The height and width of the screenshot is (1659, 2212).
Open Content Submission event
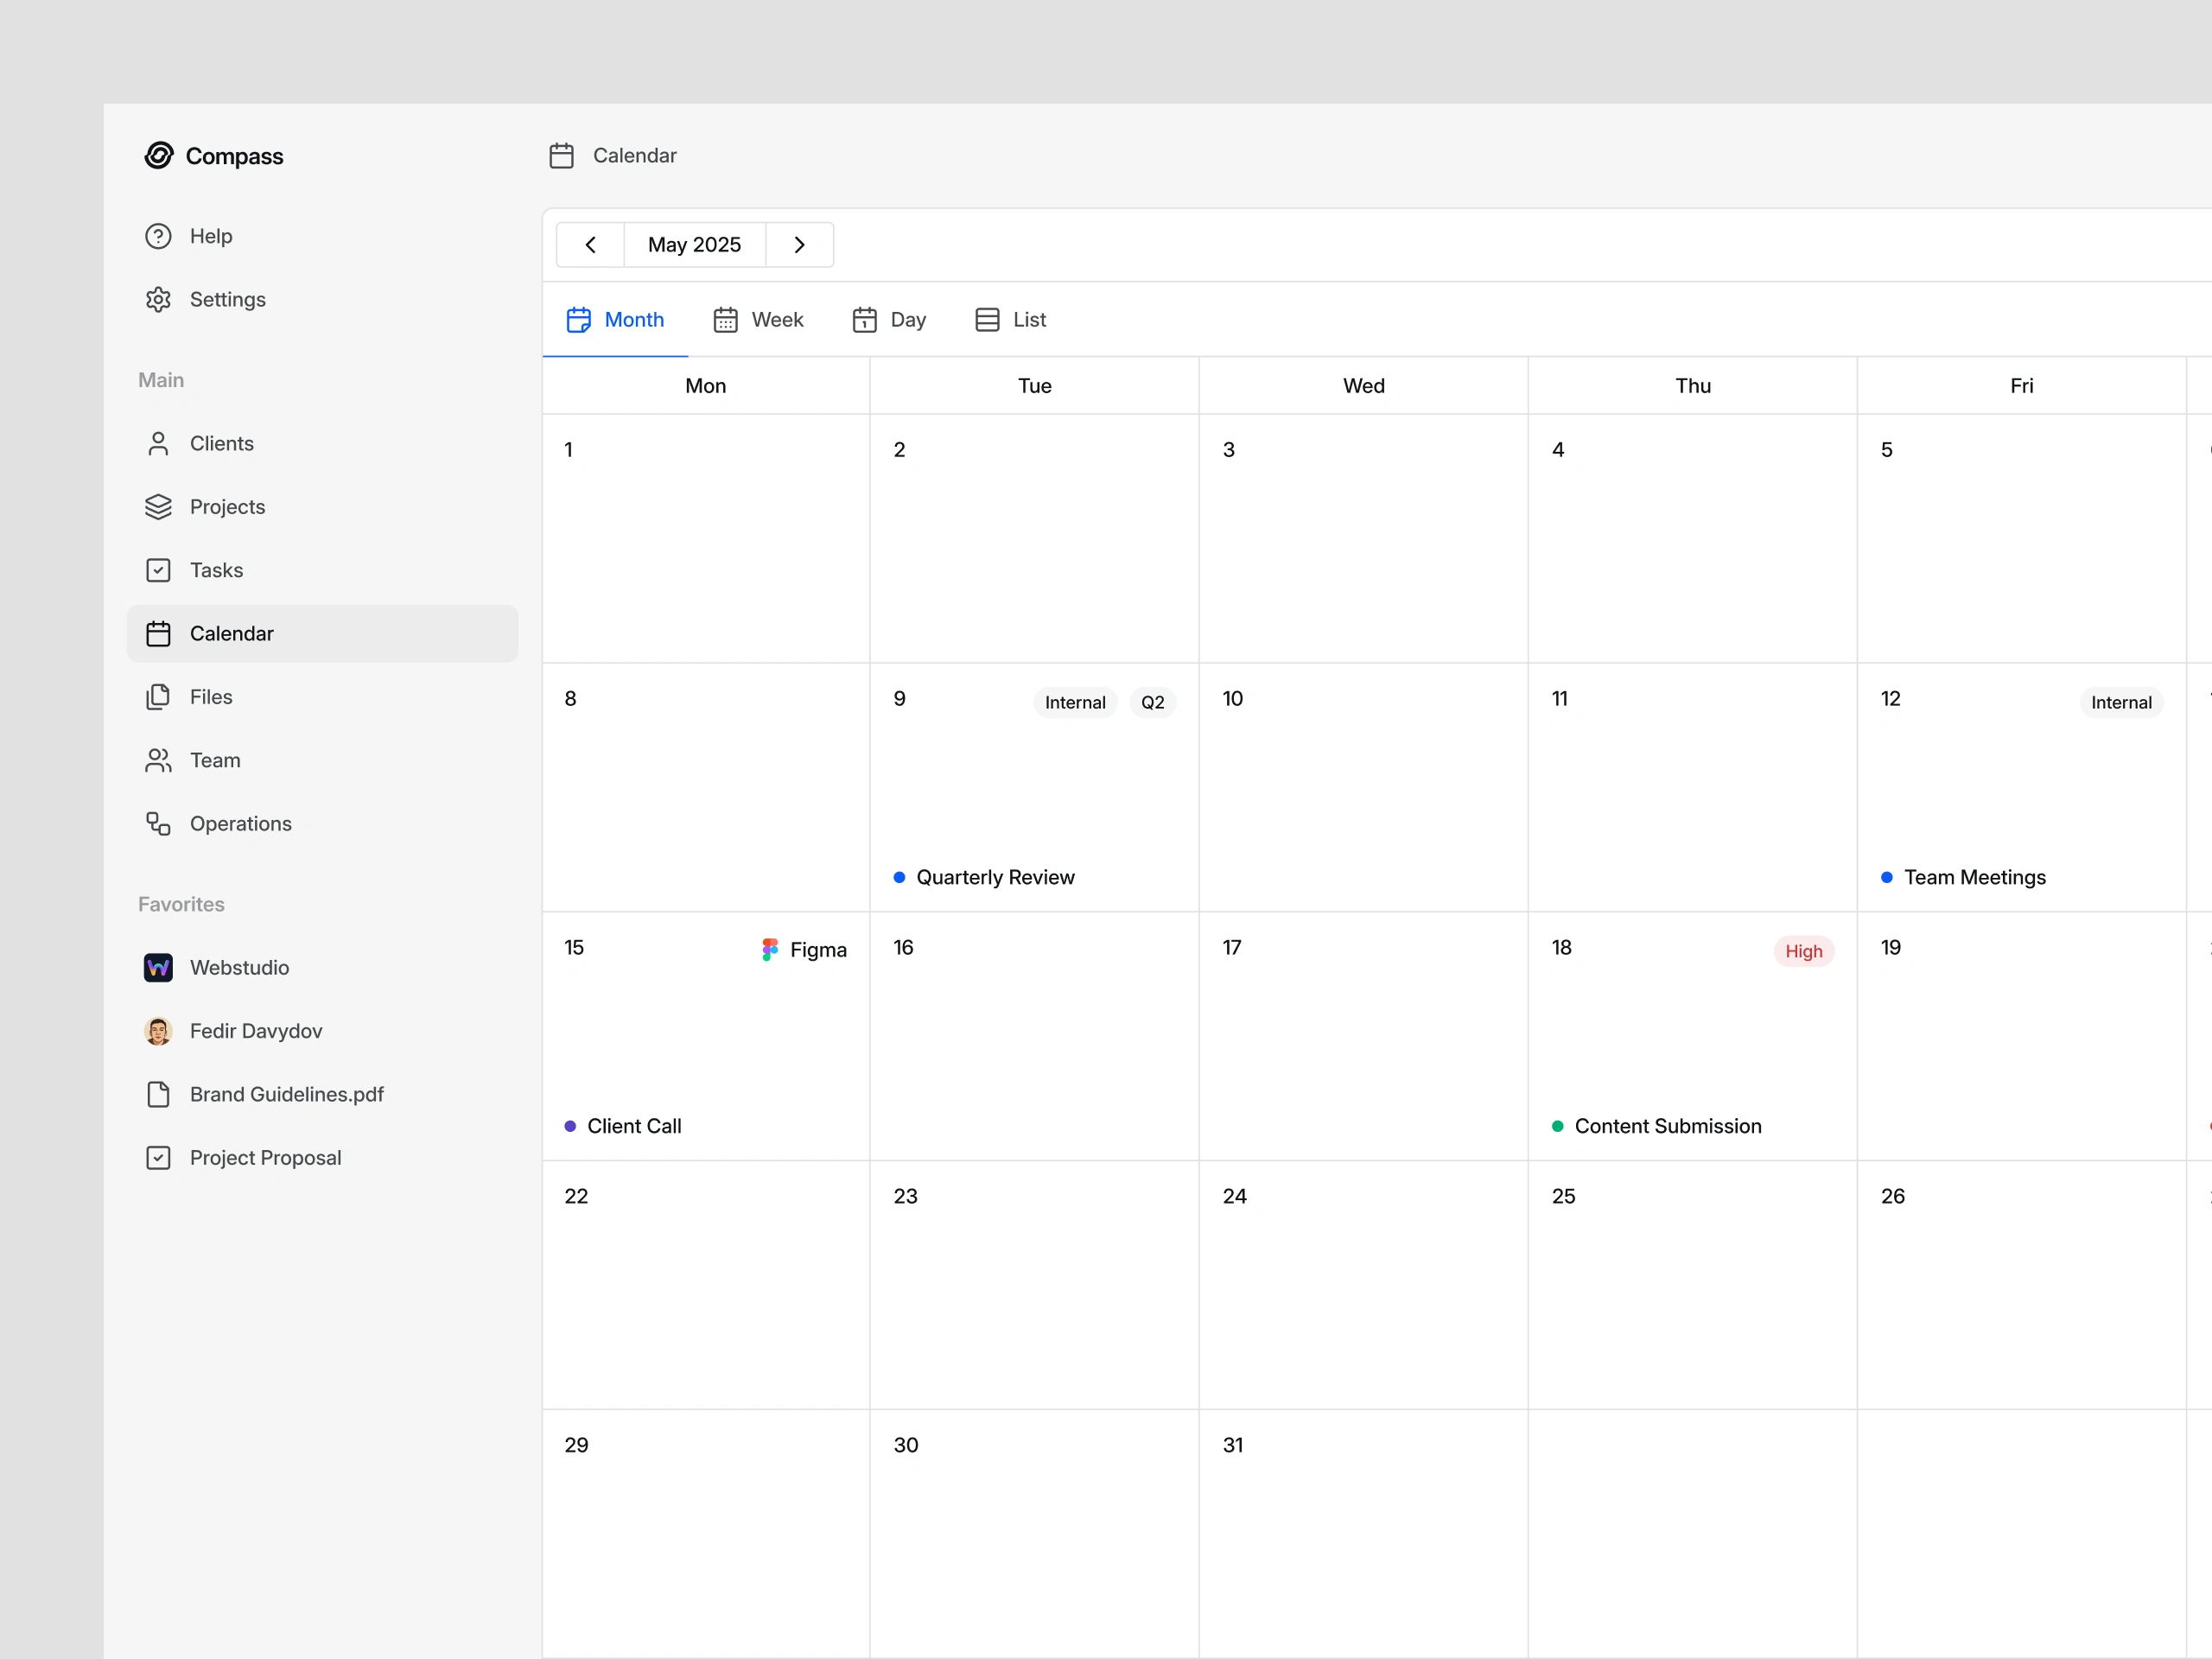point(1667,1127)
